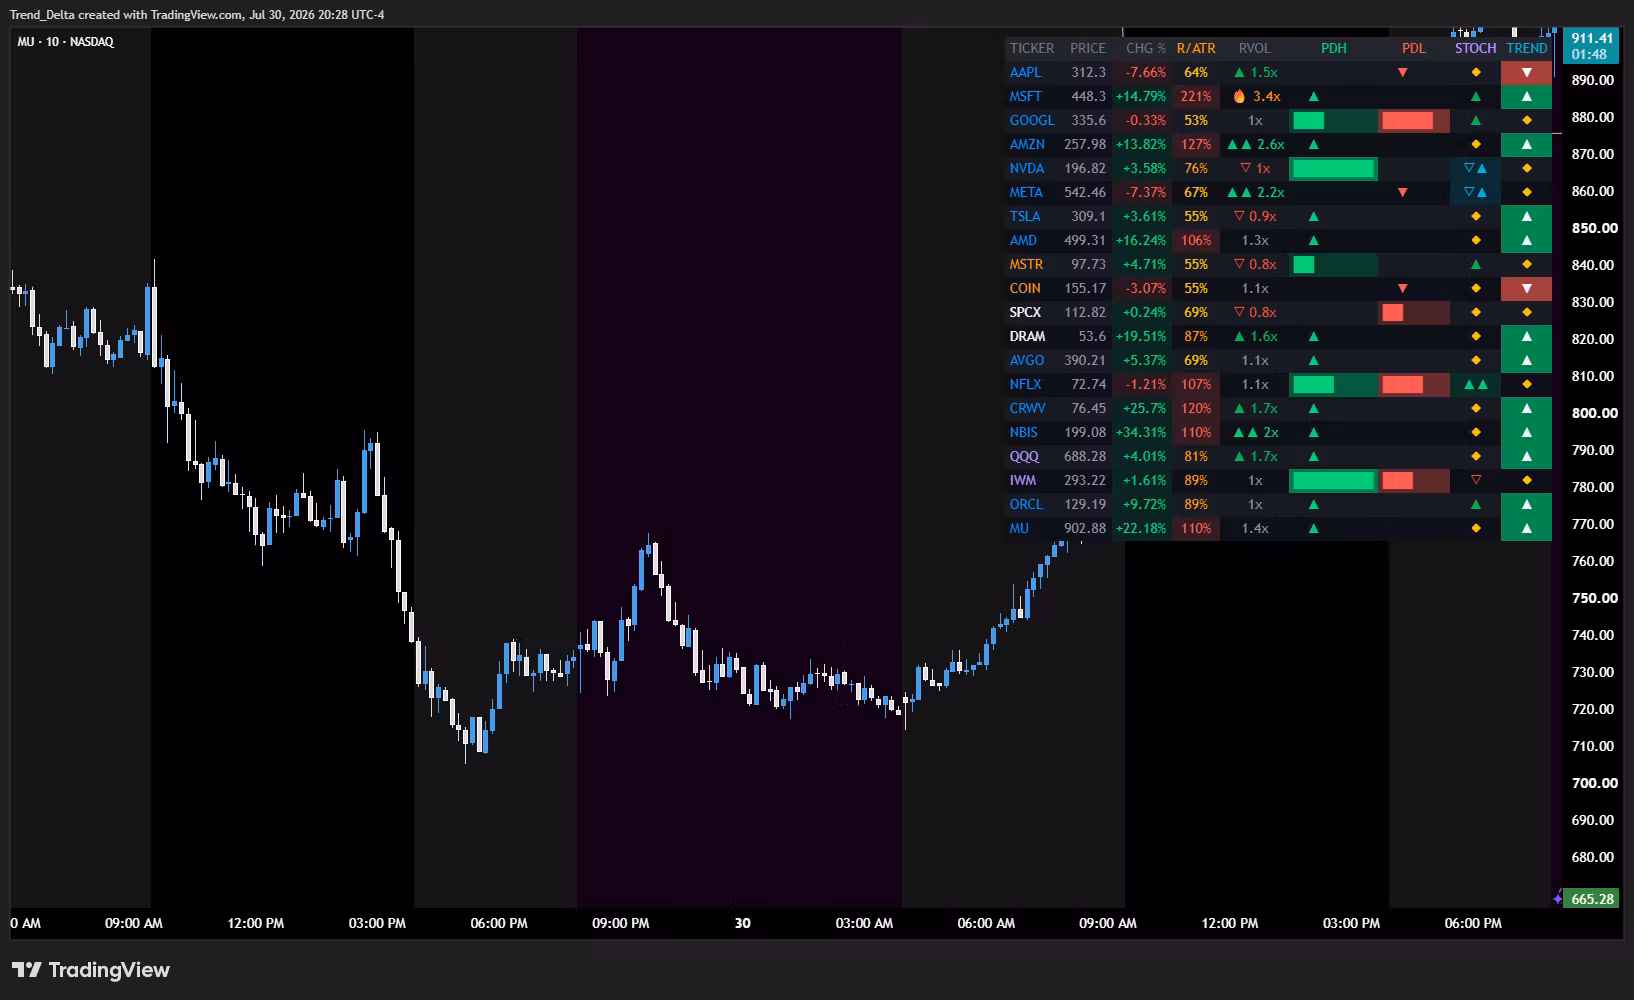The image size is (1634, 1000).
Task: Click the COIN red trend arrow cell
Action: (1526, 288)
